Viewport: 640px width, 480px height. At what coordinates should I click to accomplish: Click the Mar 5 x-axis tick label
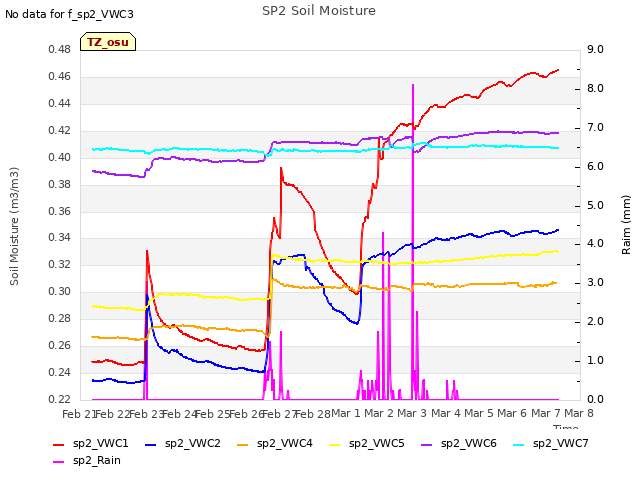coord(479,414)
